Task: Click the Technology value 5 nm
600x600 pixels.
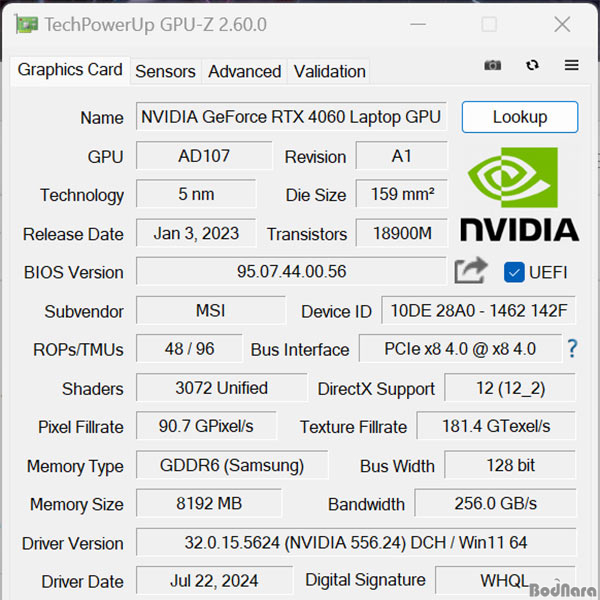Action: click(196, 194)
